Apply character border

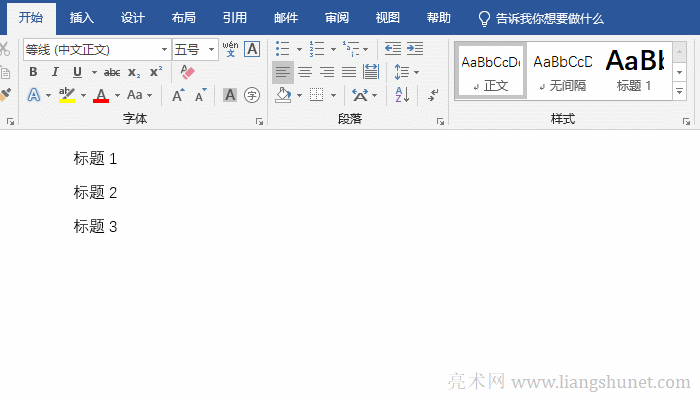point(252,49)
